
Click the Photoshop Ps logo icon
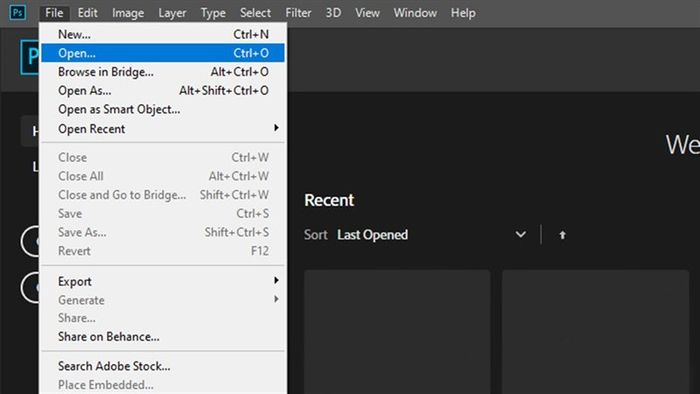click(x=18, y=12)
